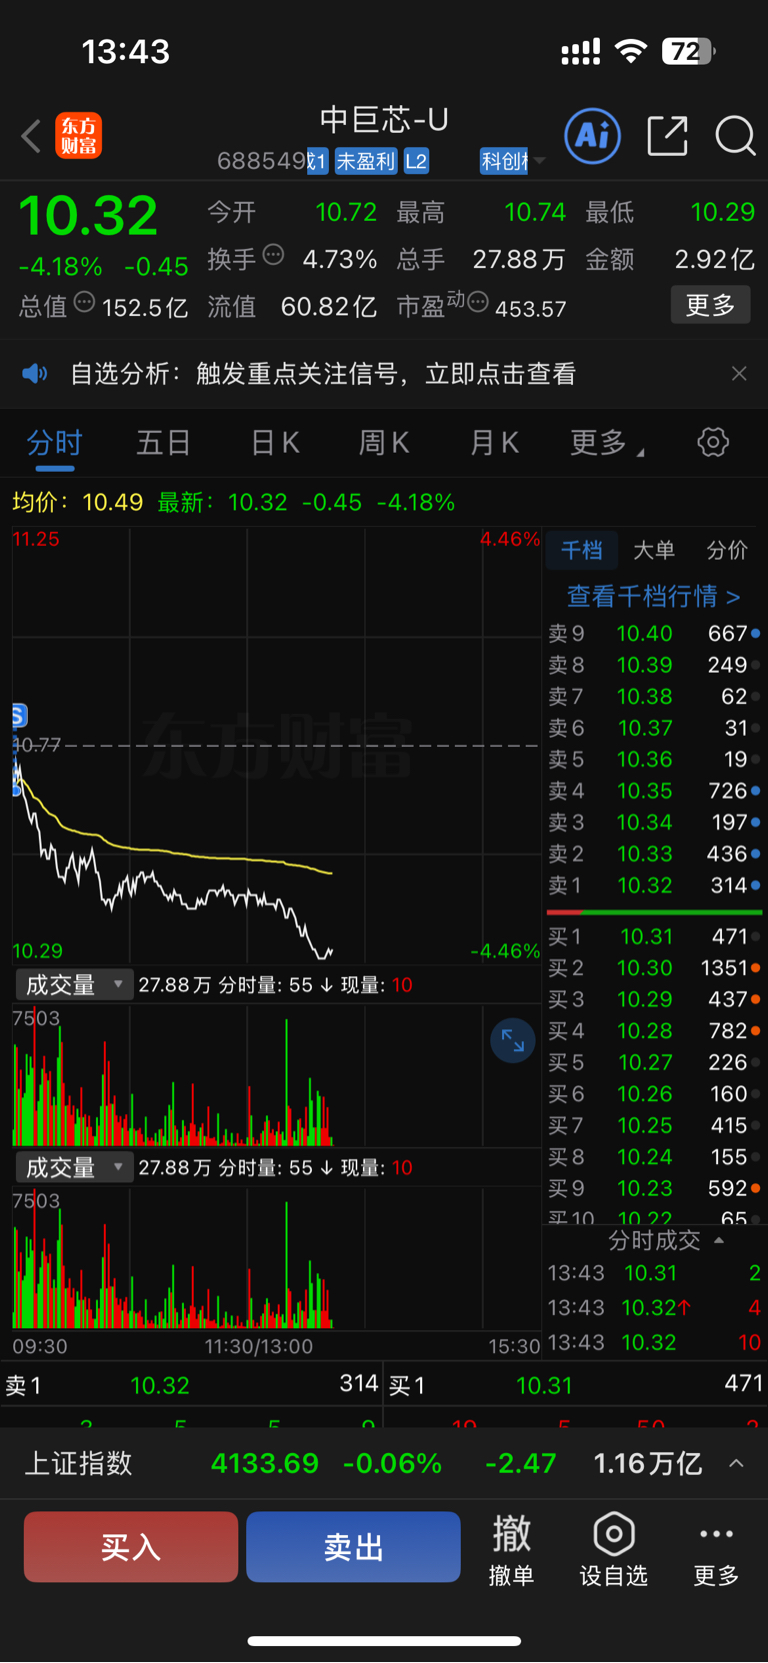Tap the info icon next to 总值

point(85,302)
